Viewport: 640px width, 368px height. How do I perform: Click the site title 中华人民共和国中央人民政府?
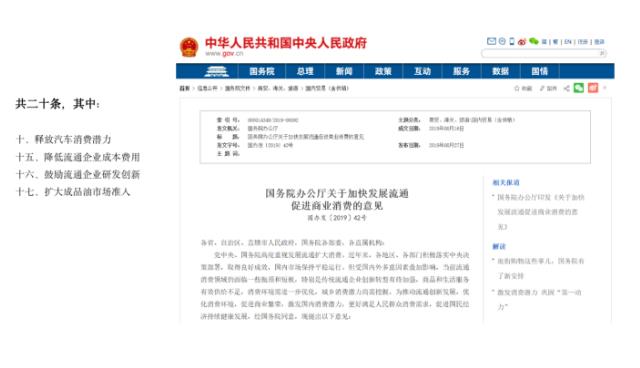286,42
